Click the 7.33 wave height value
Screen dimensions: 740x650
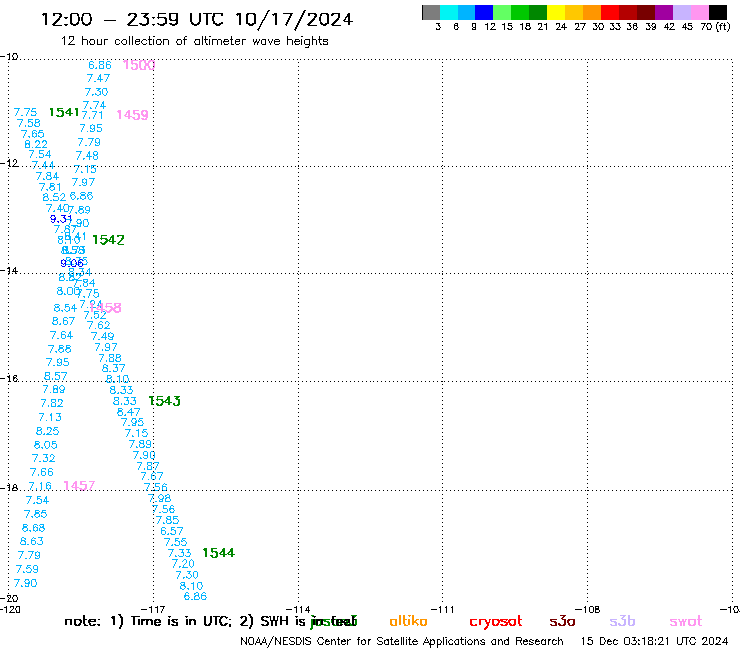(179, 553)
